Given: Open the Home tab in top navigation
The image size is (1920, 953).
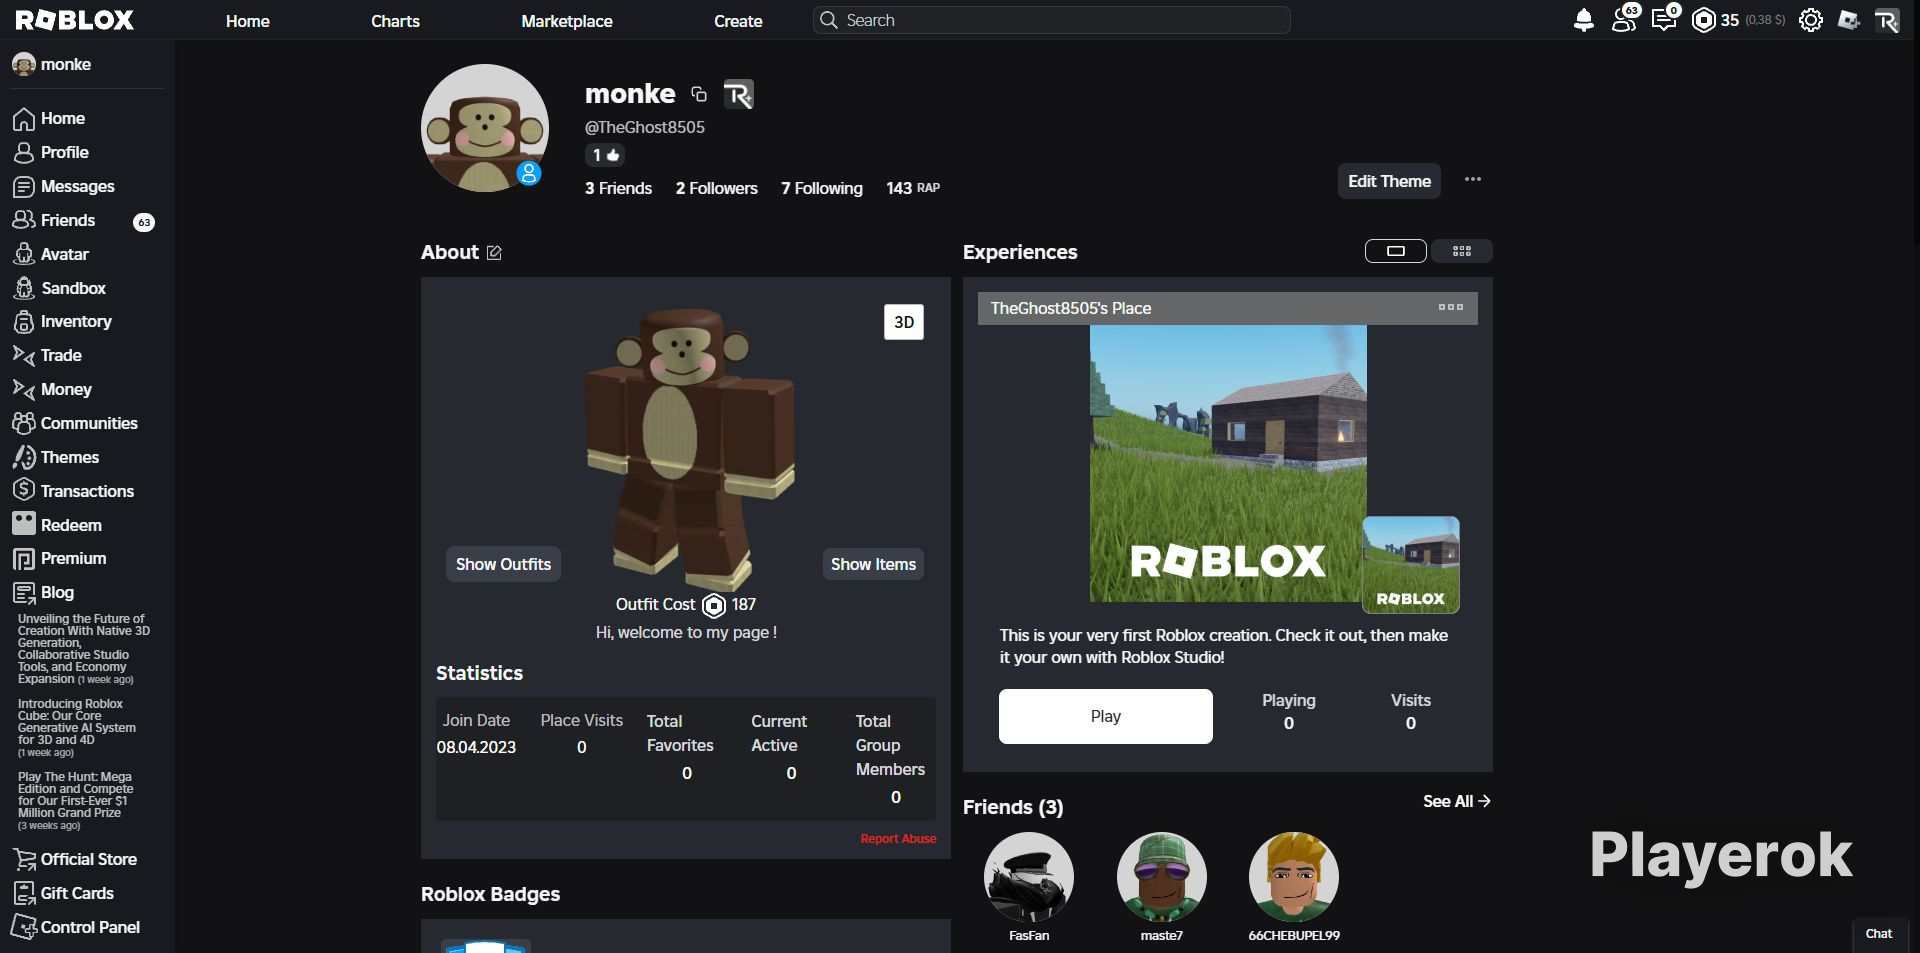Looking at the screenshot, I should 248,21.
